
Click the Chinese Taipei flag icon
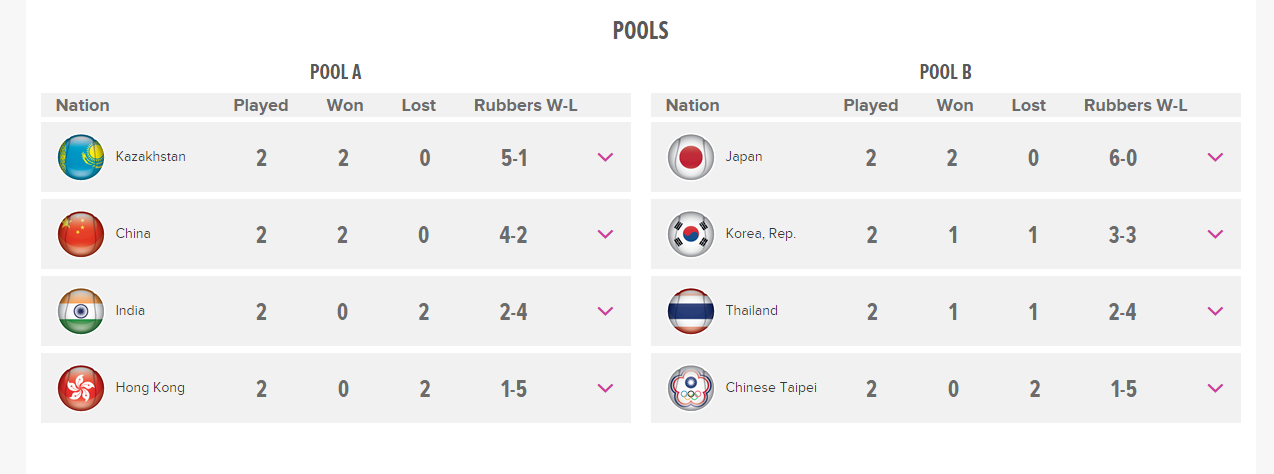coord(691,388)
